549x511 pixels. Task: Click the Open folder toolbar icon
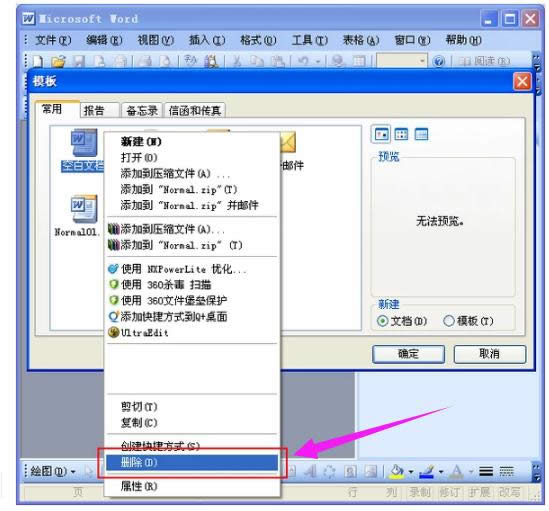[x=58, y=61]
